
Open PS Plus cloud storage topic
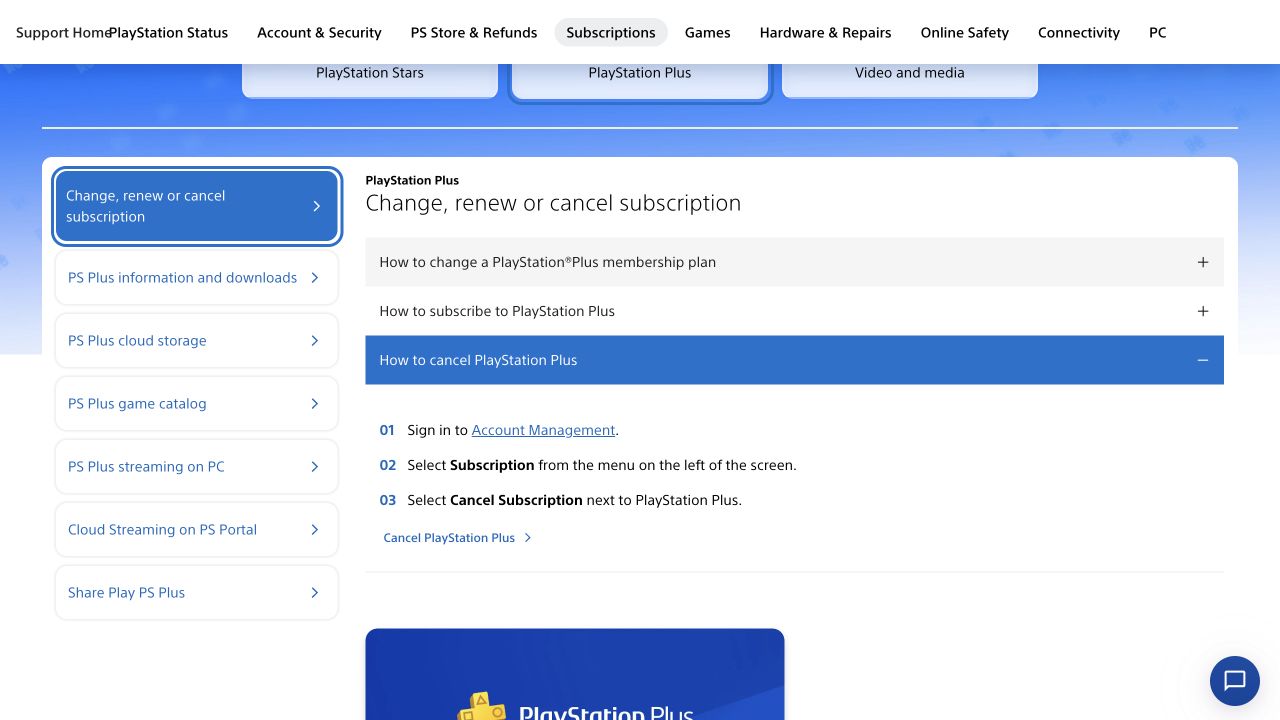(x=197, y=341)
